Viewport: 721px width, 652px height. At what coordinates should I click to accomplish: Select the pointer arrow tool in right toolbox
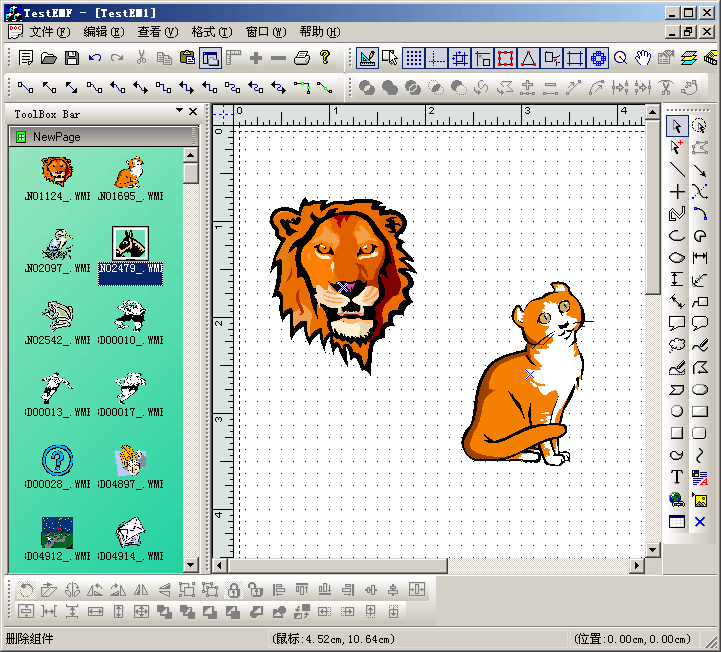pos(677,126)
